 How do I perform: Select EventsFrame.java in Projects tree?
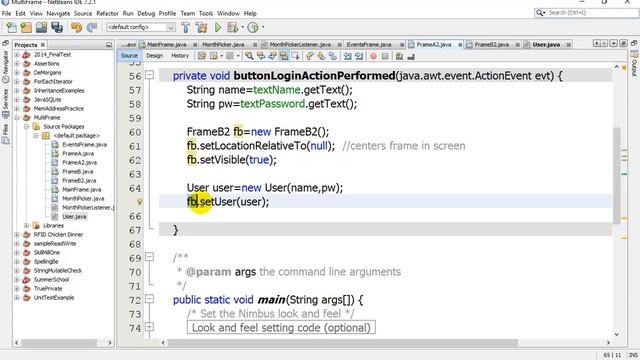[84, 144]
